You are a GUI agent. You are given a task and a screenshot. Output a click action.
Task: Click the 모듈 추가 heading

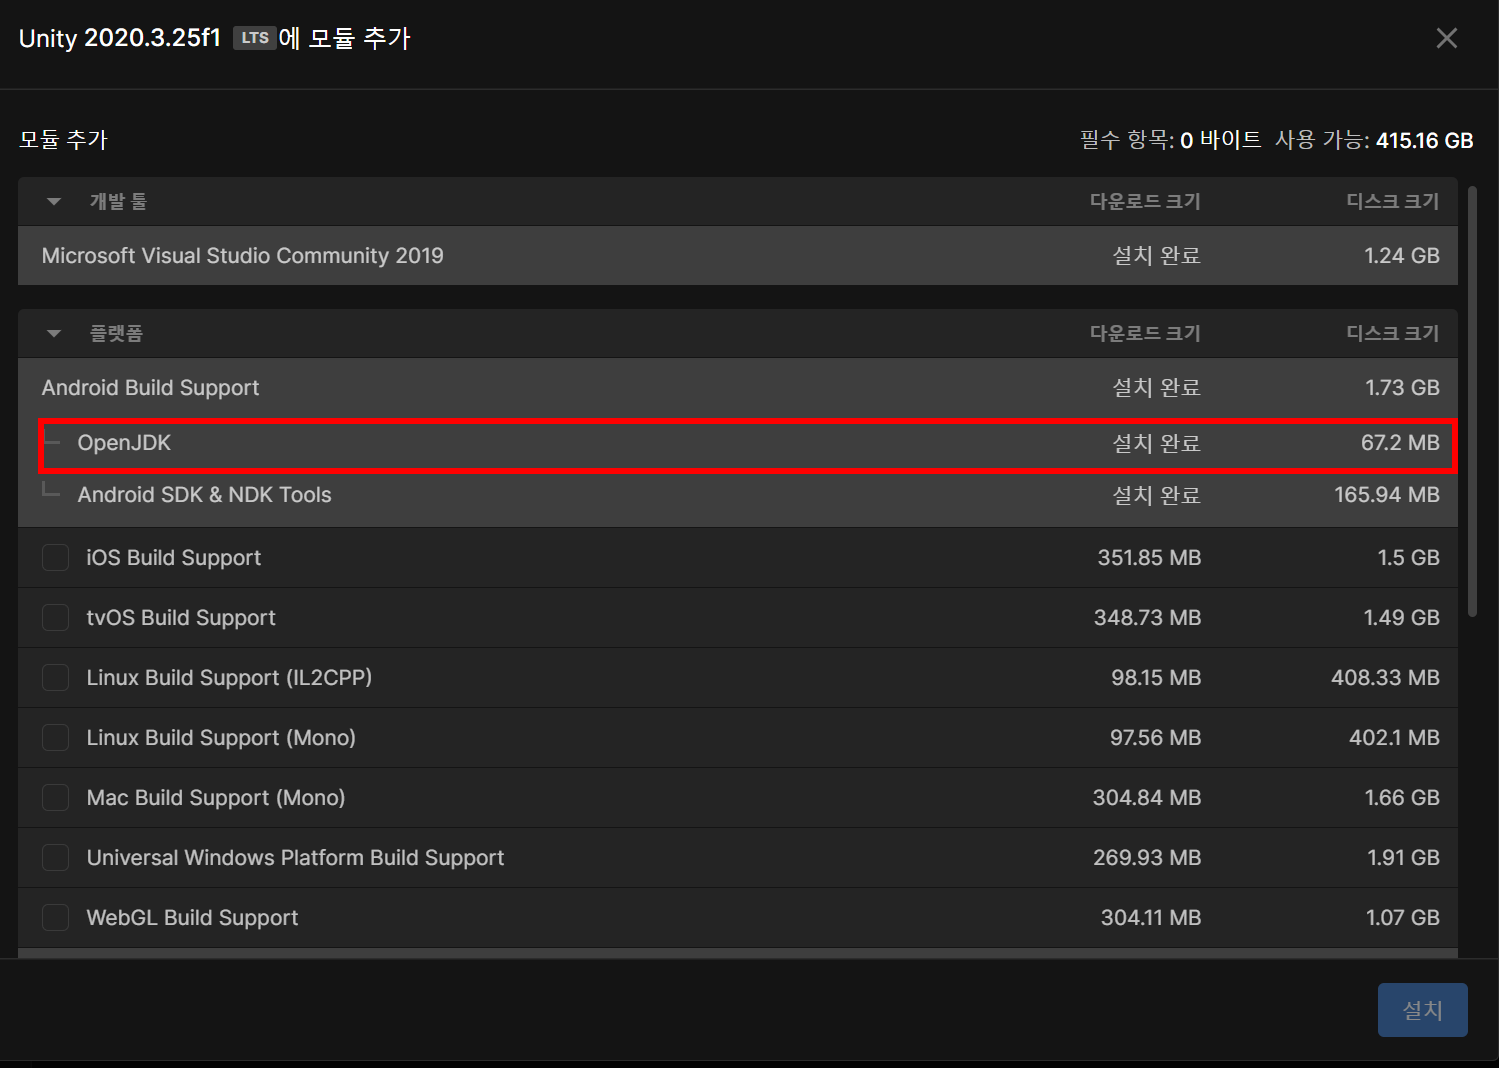point(63,140)
